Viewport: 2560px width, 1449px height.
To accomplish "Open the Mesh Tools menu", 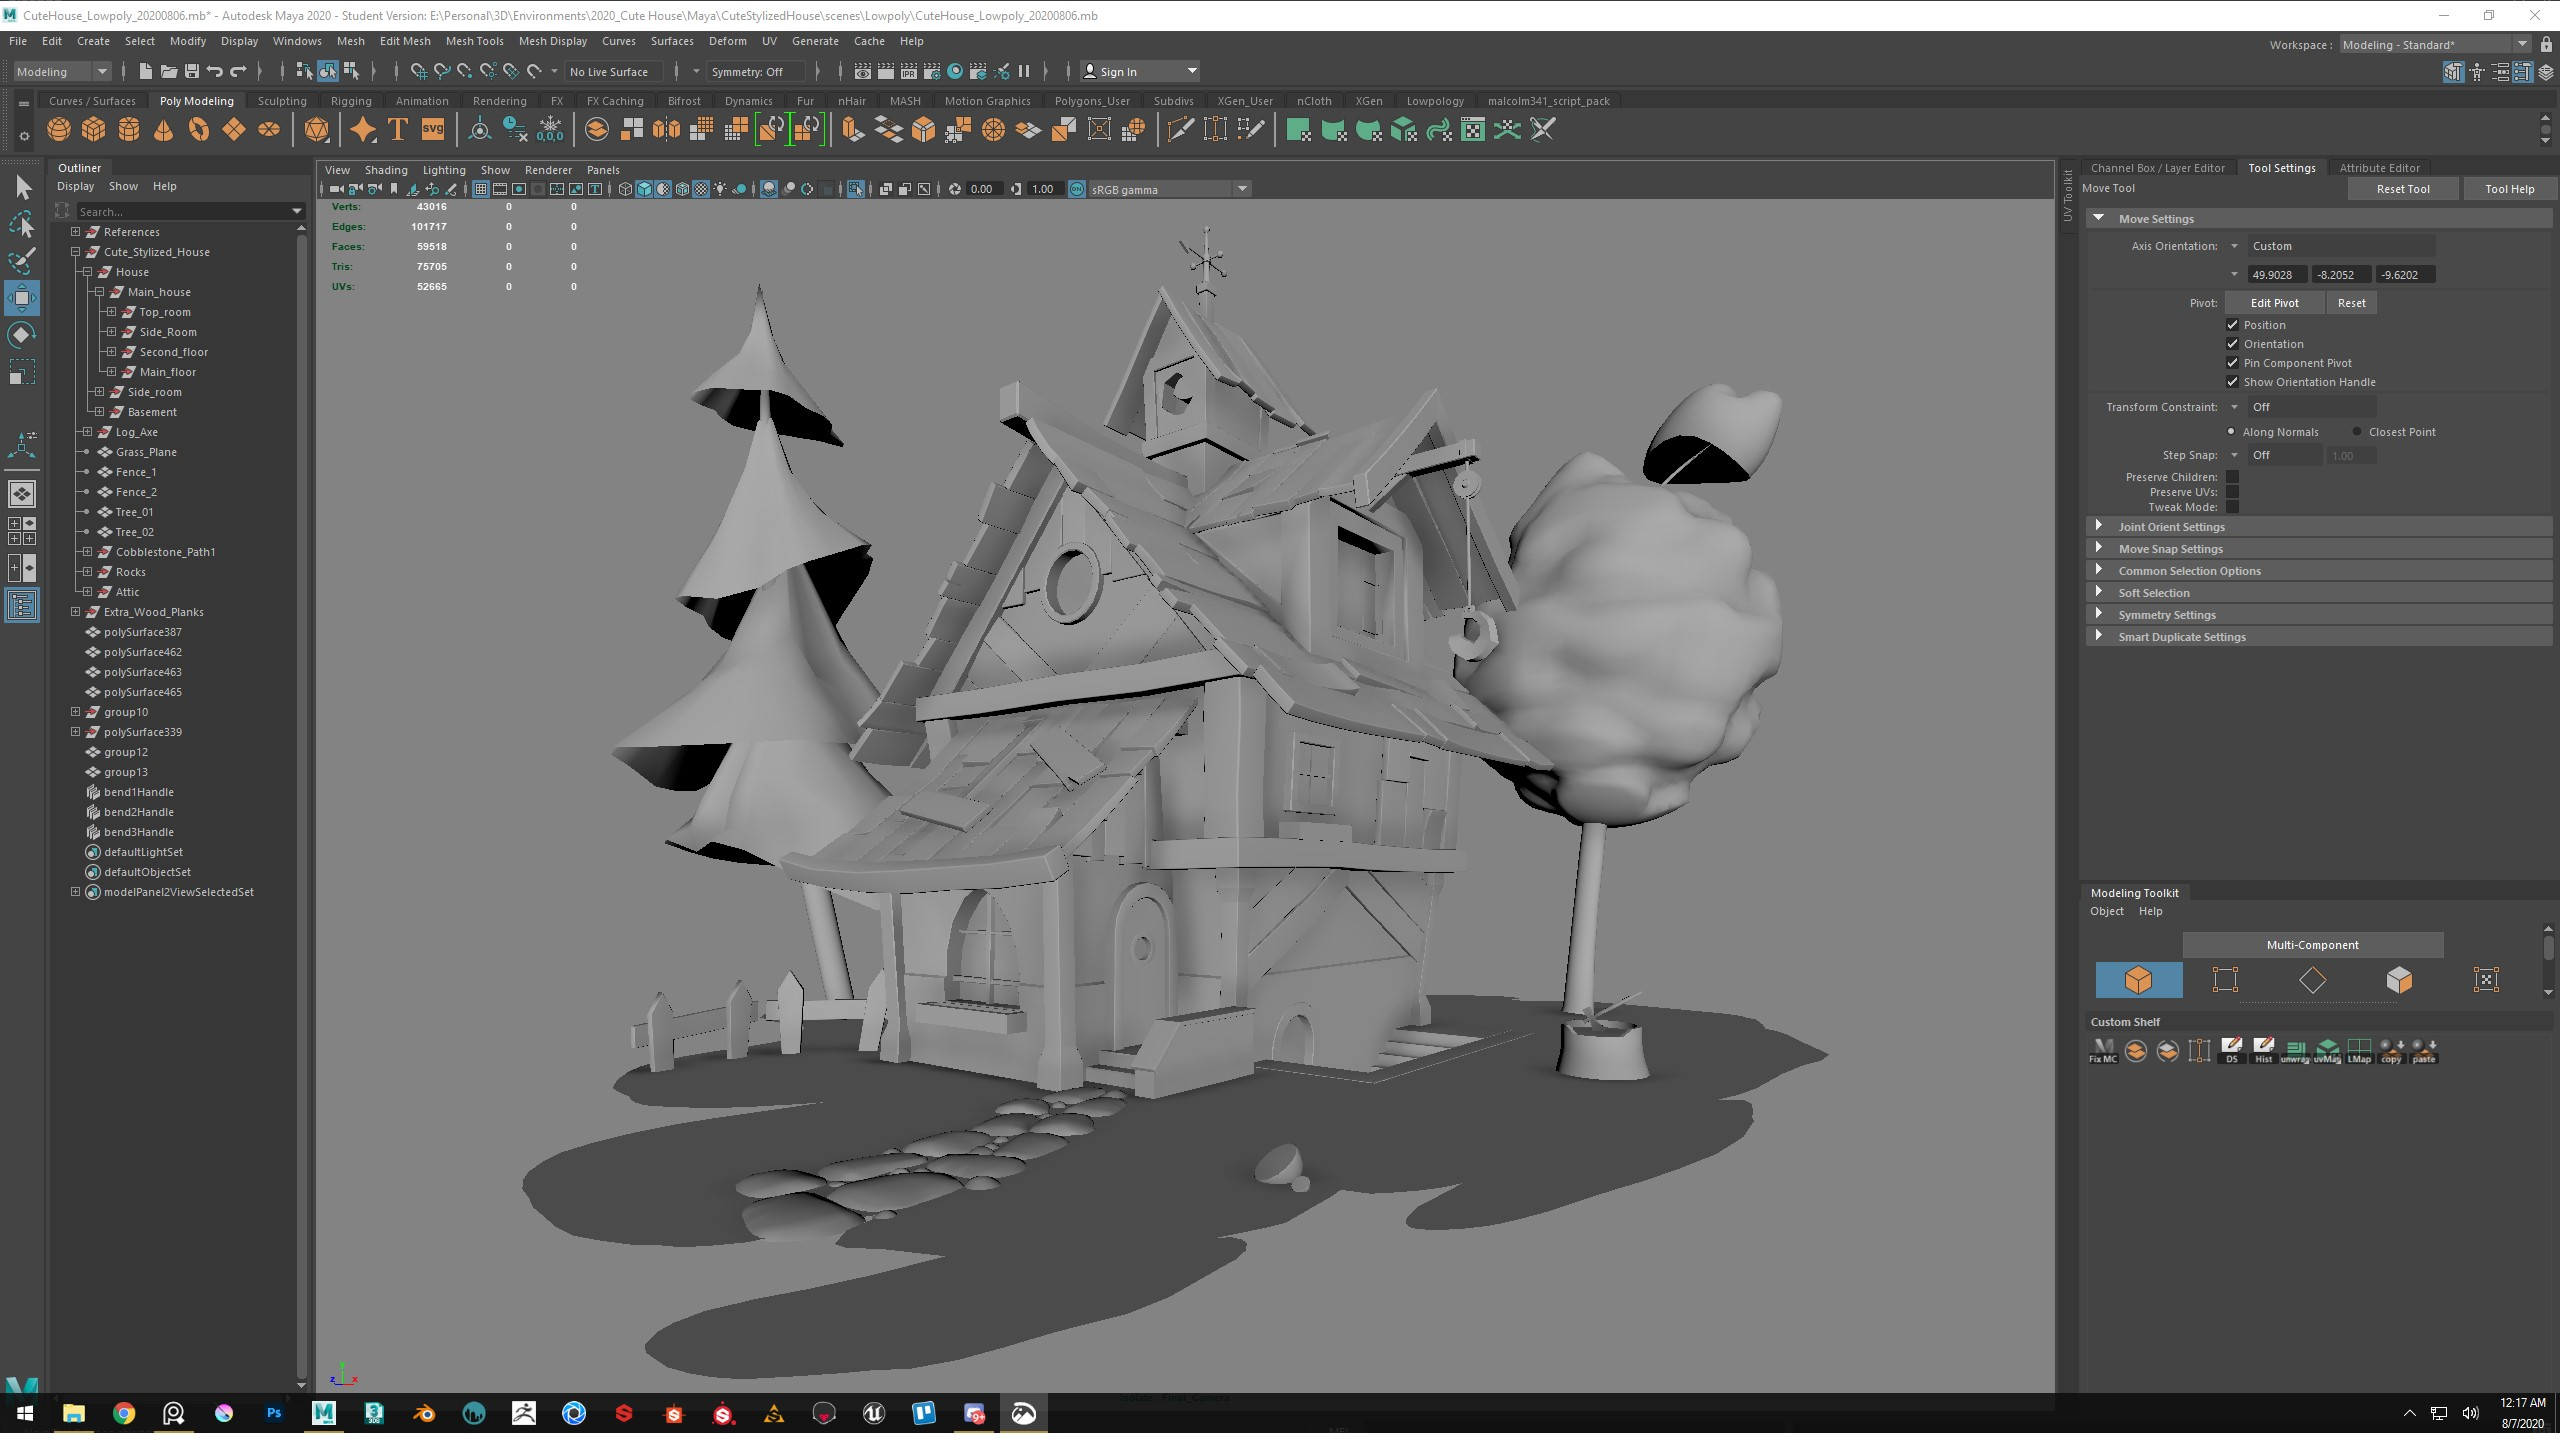I will 474,41.
